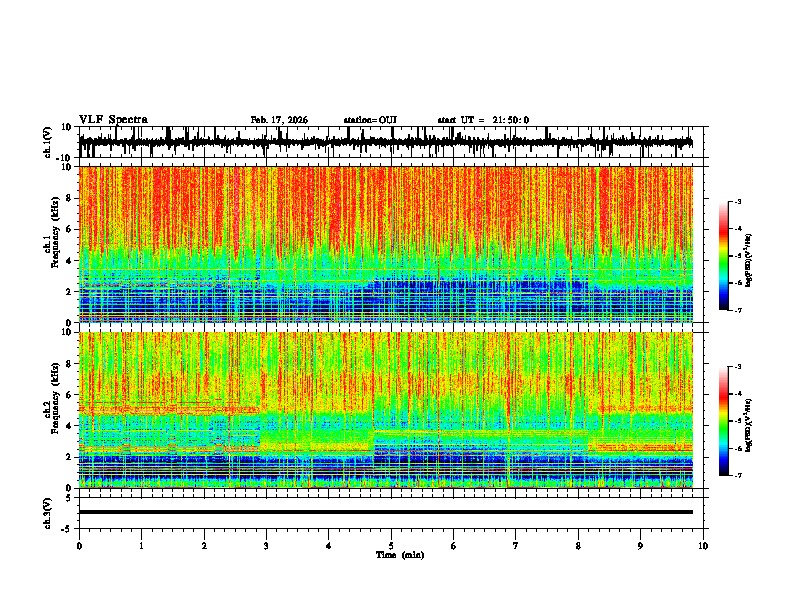Click the ch.3(V) axis label
792x612 pixels.
coord(47,513)
